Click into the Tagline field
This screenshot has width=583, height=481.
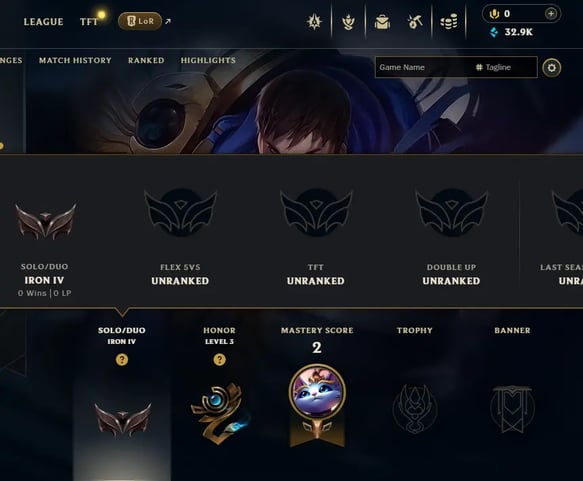pos(506,67)
